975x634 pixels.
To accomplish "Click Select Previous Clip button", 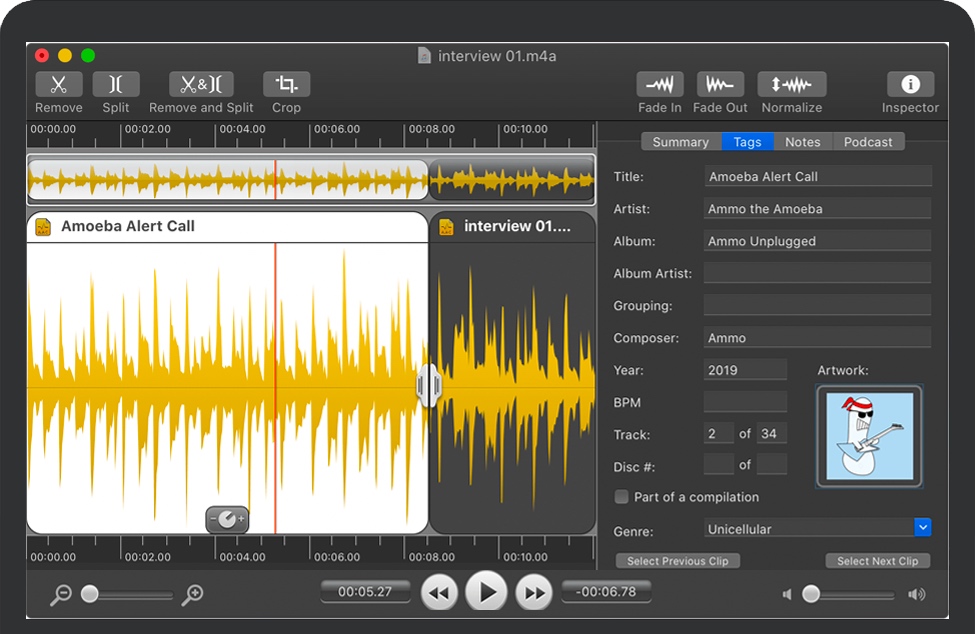I will tap(678, 561).
